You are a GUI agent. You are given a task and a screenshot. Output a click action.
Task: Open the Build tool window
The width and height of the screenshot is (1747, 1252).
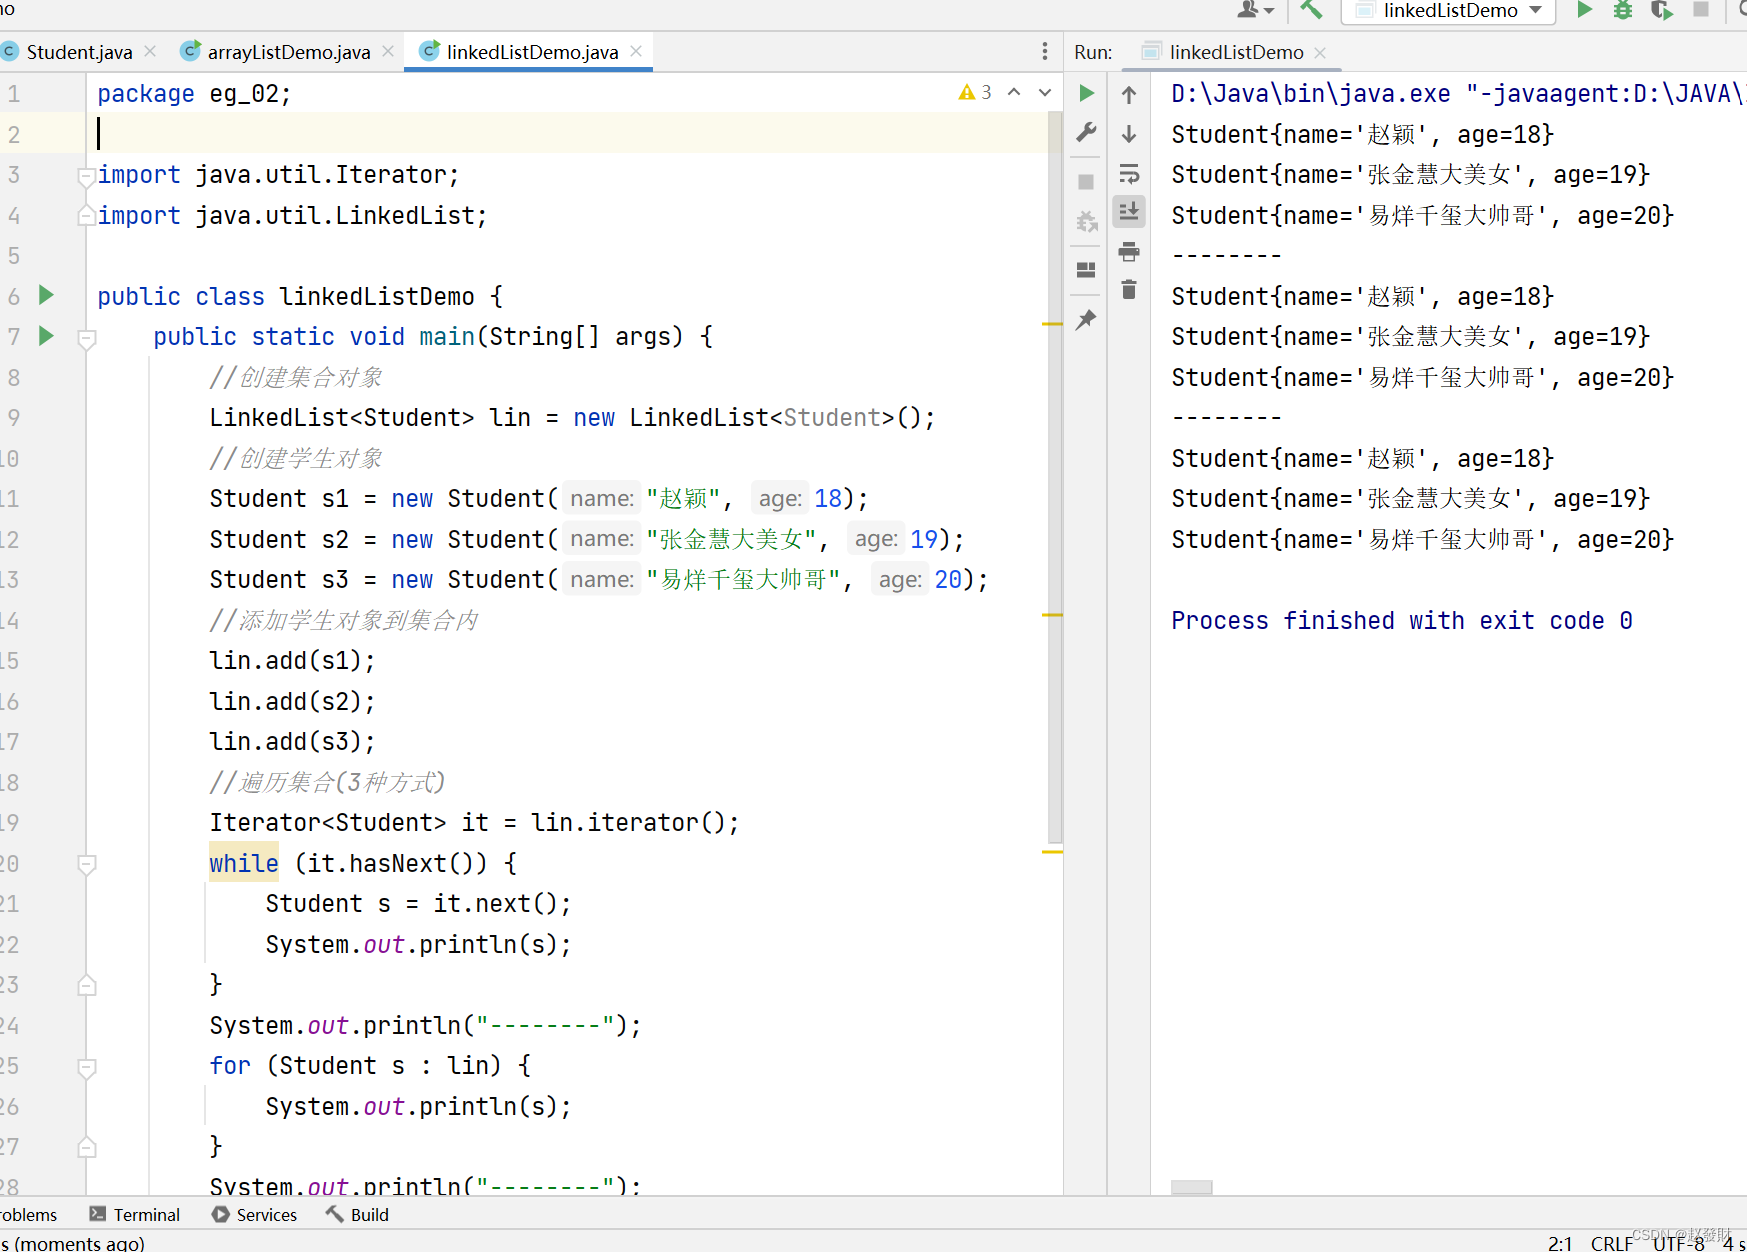[357, 1214]
